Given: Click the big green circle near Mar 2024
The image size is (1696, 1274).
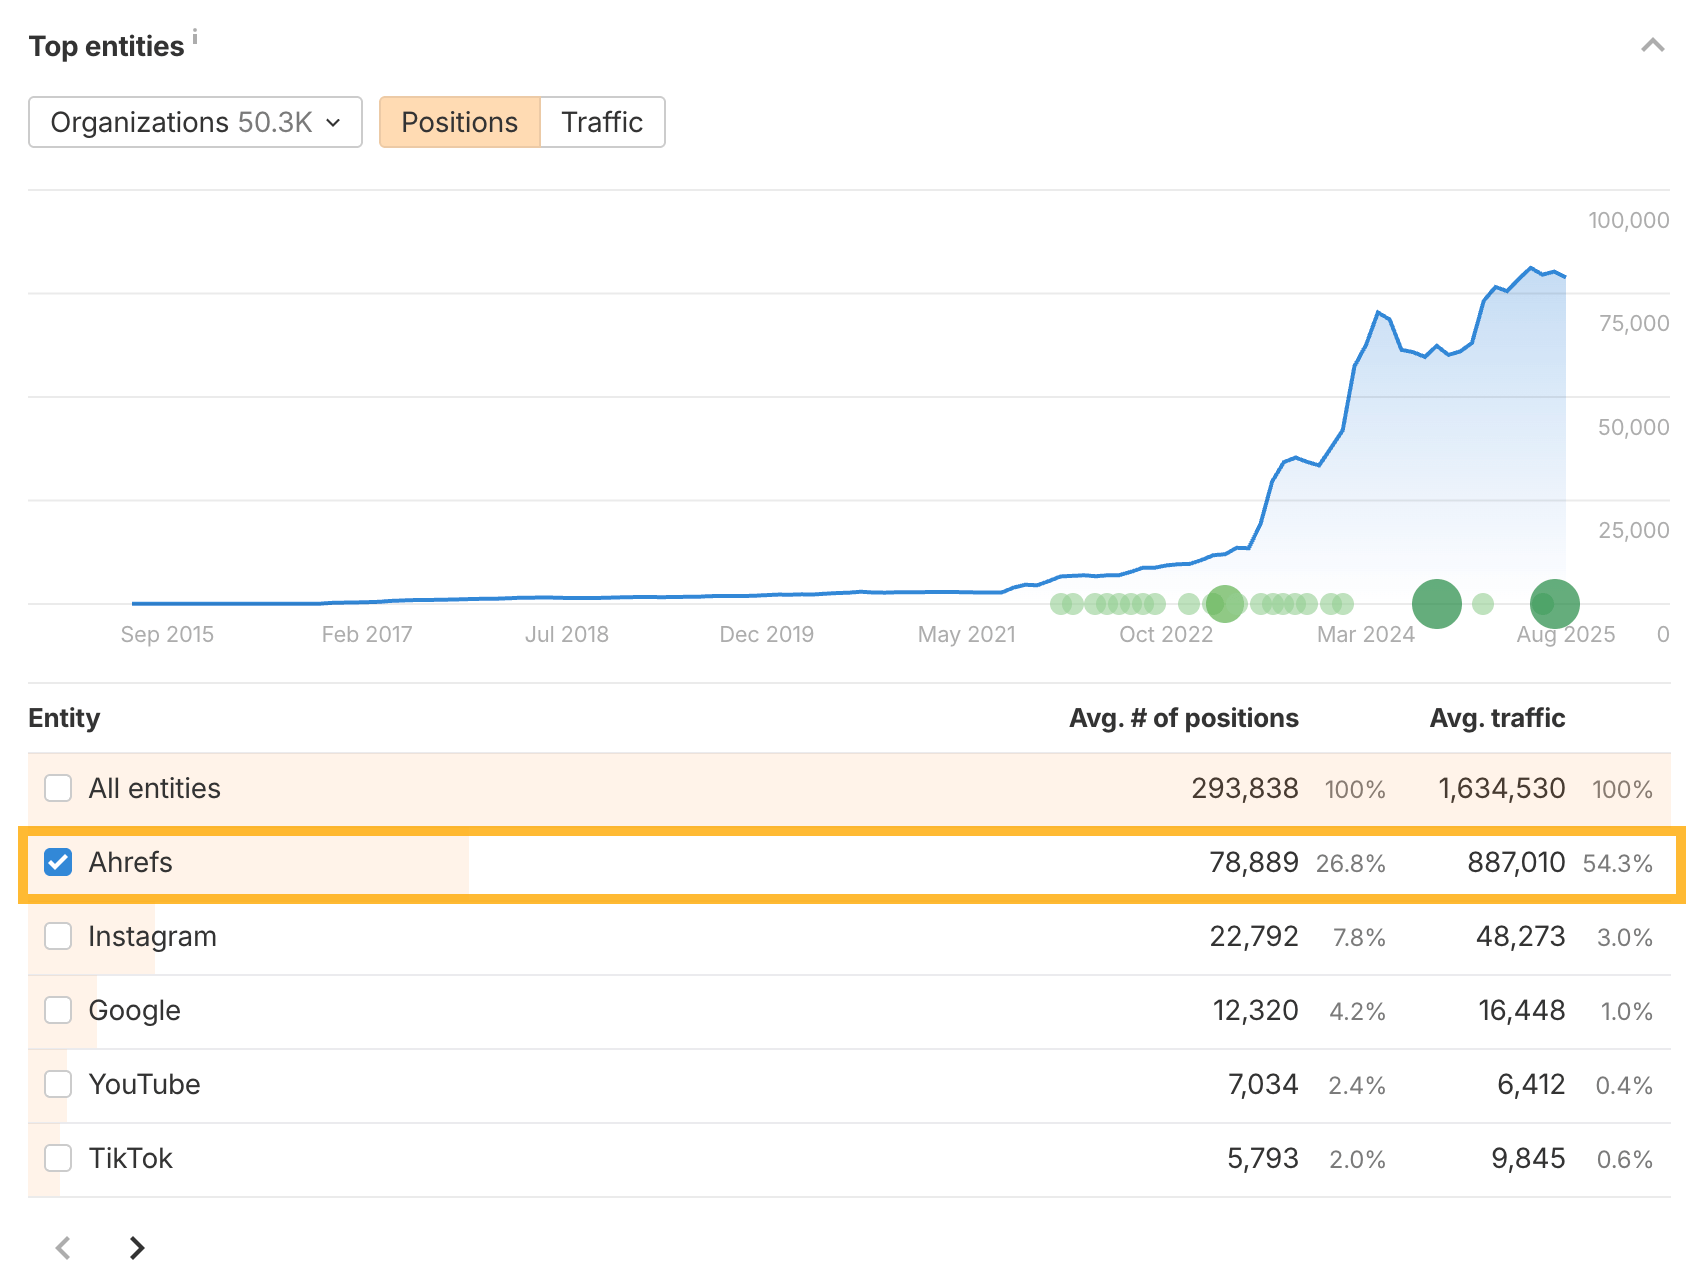Looking at the screenshot, I should click(1436, 602).
